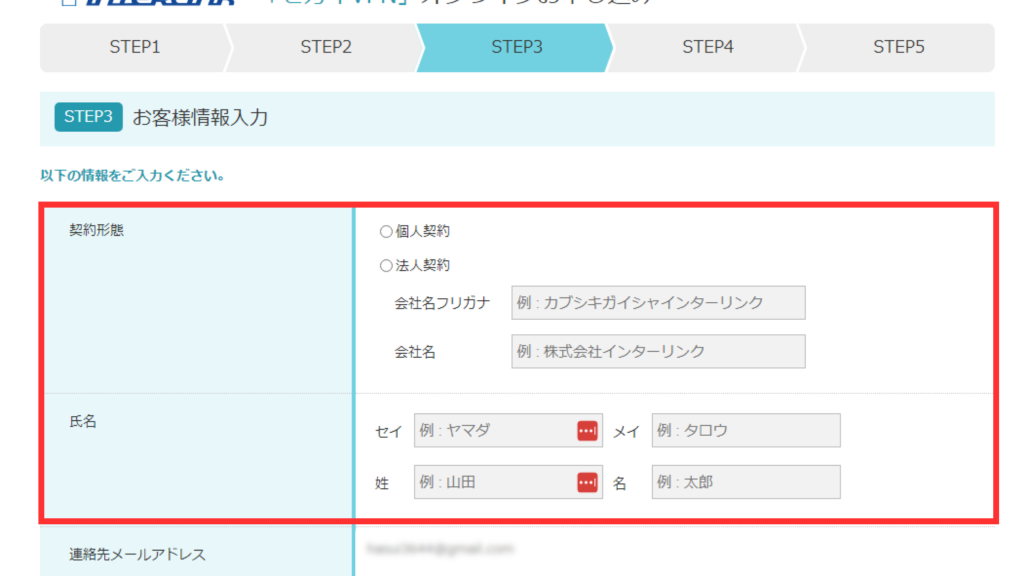Click the password manager icon in the セイ field
This screenshot has width=1024, height=576.
[587, 431]
